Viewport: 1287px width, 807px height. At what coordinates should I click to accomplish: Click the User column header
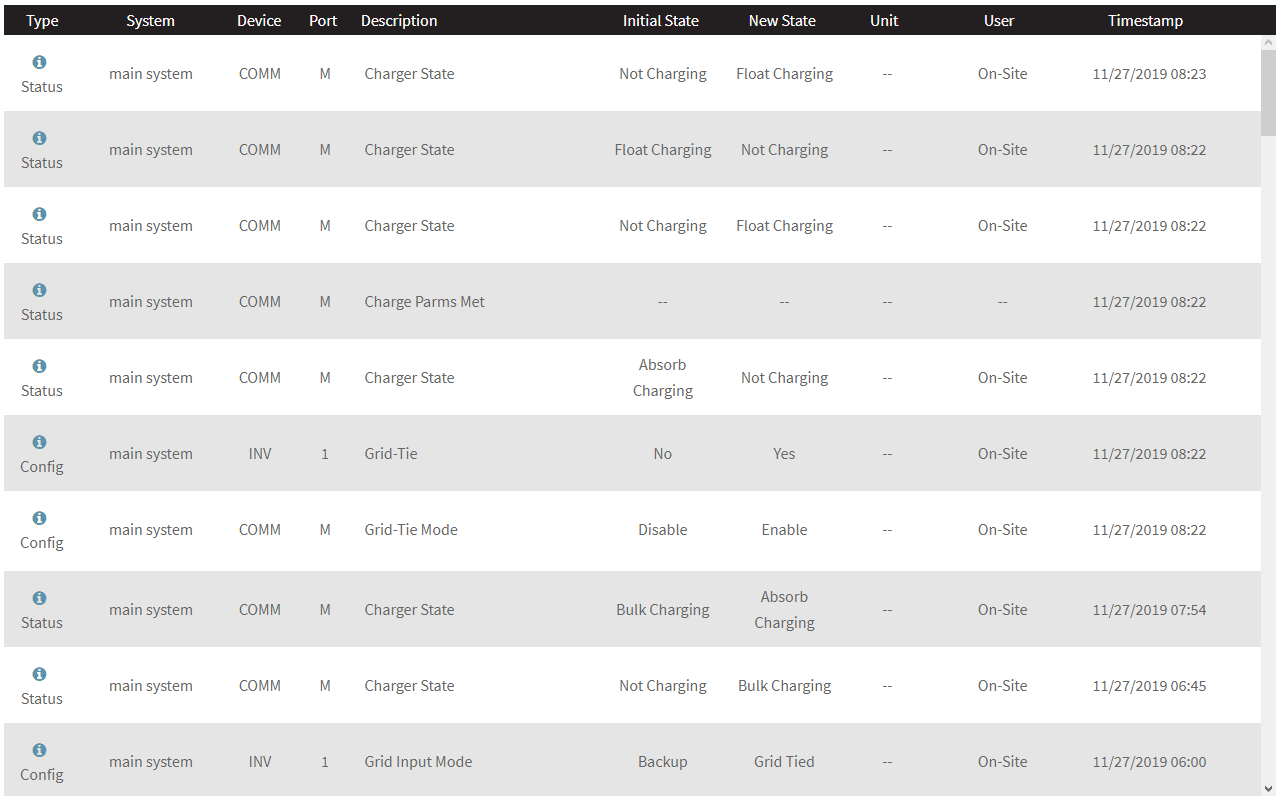coord(999,21)
